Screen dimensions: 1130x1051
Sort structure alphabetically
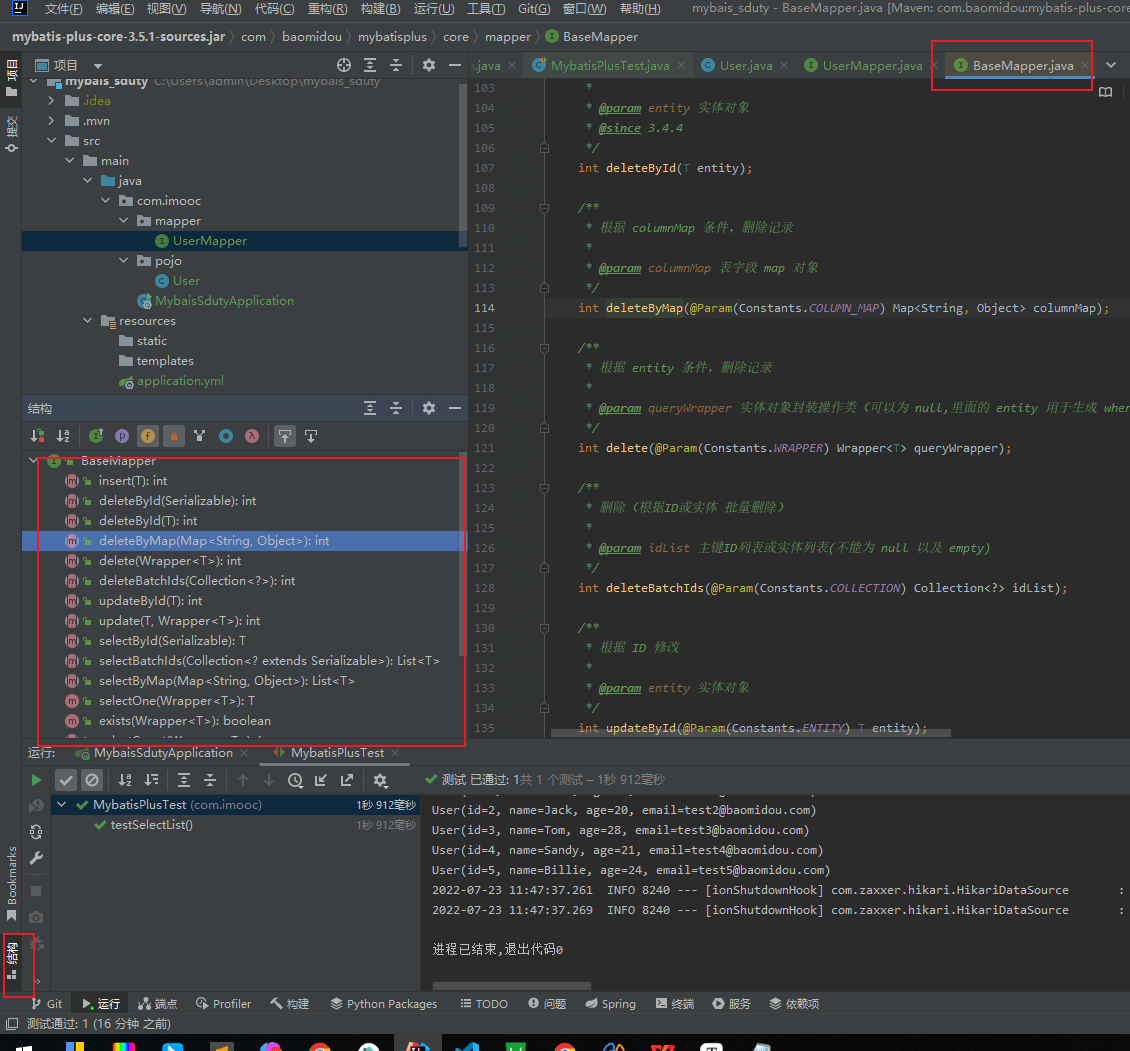(63, 435)
